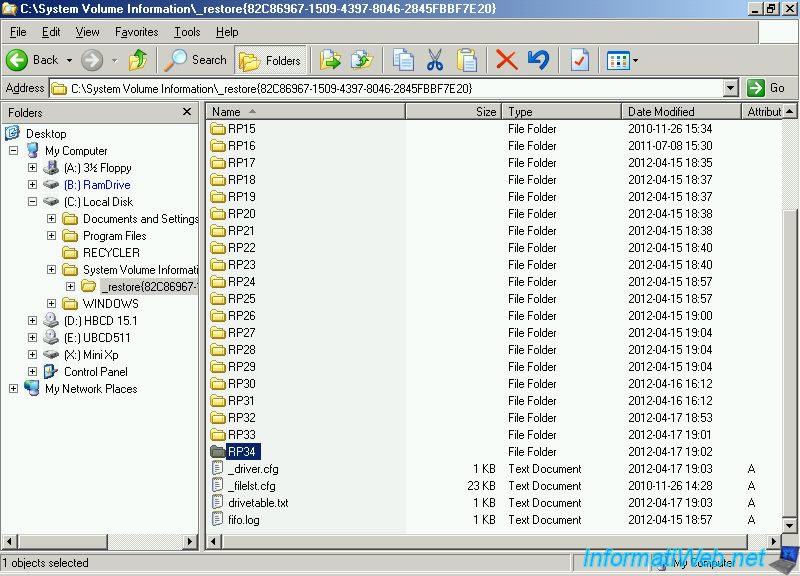Click the Move To folder icon
Image resolution: width=800 pixels, height=576 pixels.
coord(330,60)
